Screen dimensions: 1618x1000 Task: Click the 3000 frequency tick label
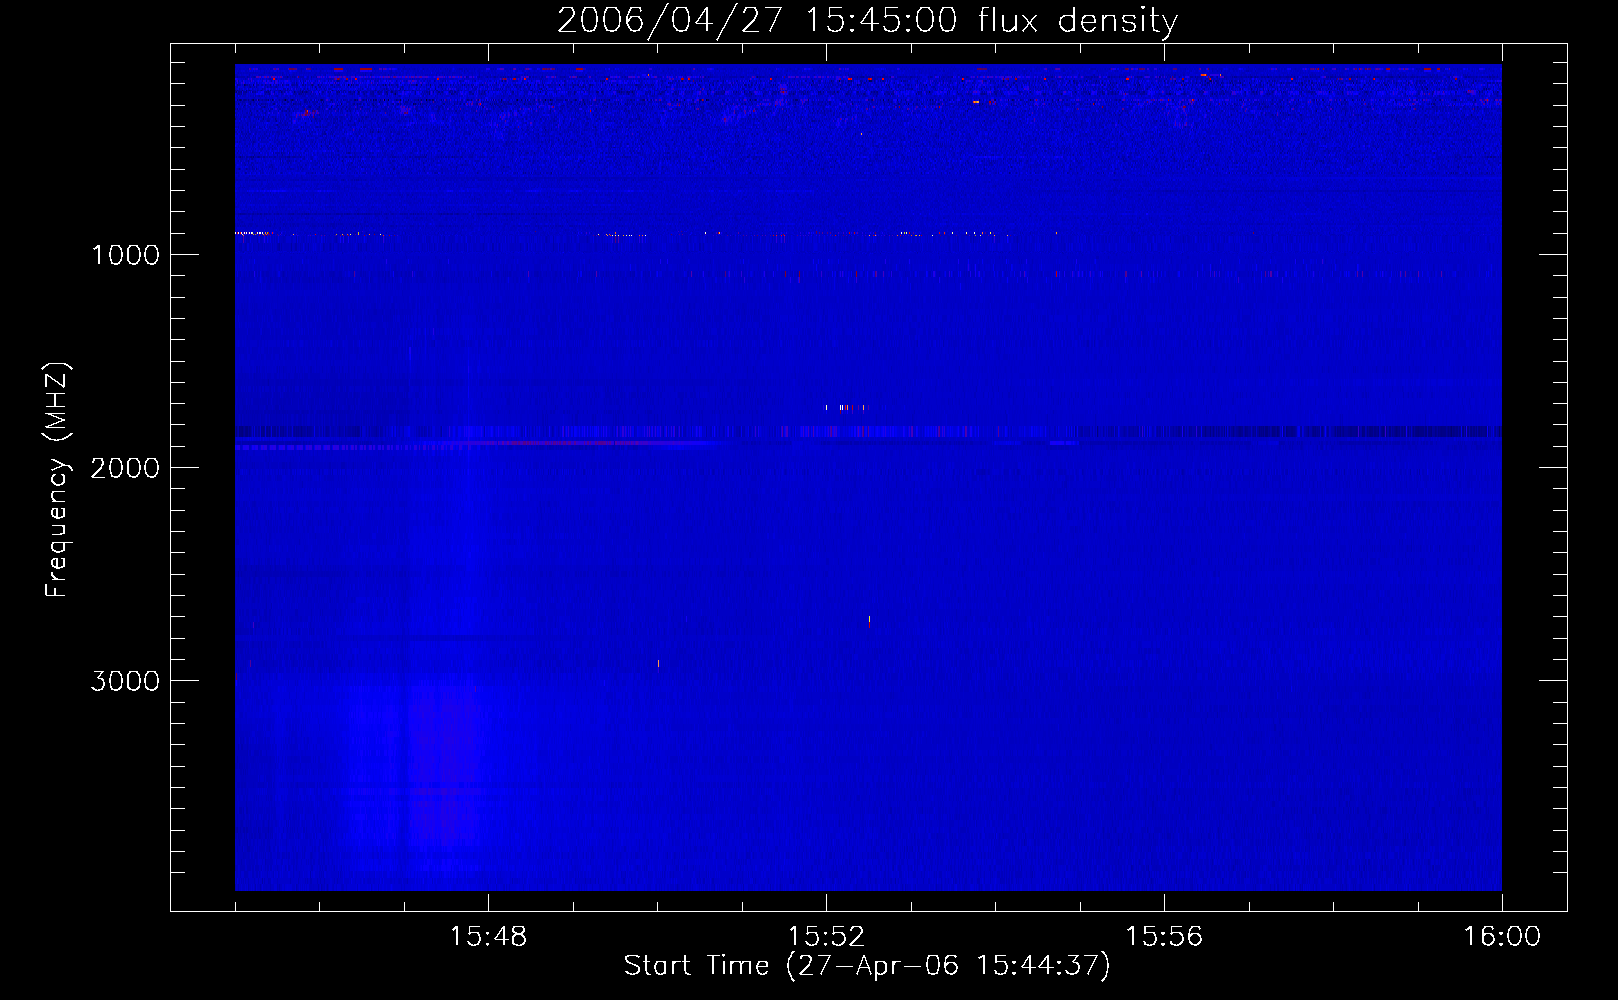125,681
